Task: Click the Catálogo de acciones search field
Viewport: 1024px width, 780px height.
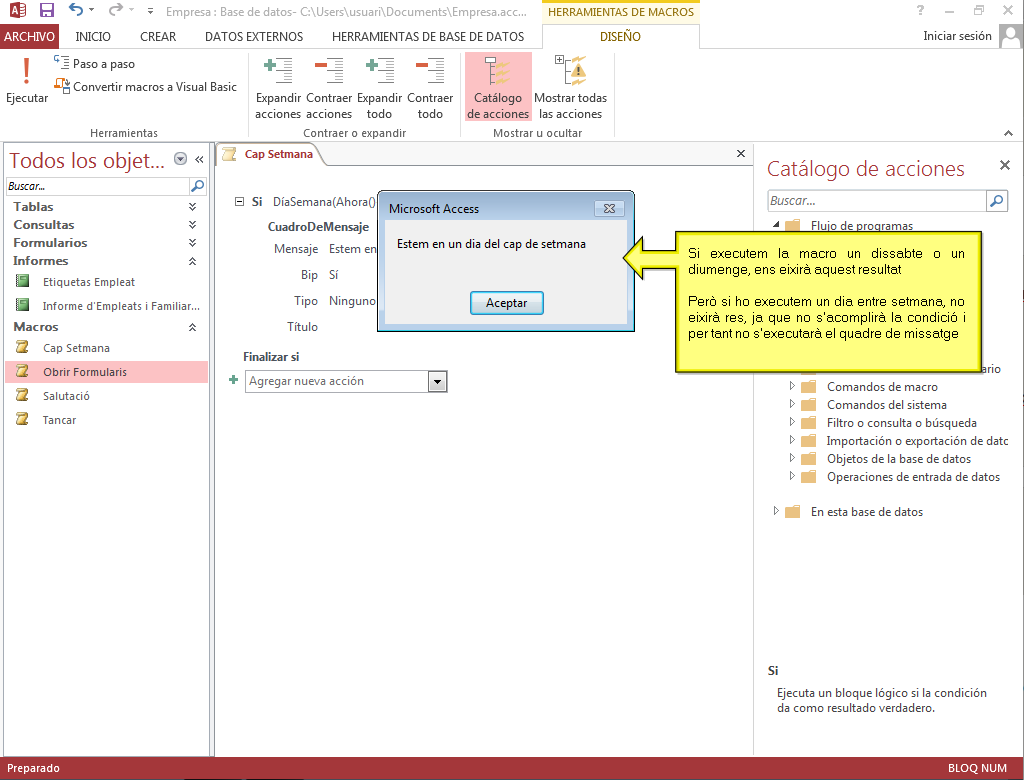Action: tap(876, 201)
